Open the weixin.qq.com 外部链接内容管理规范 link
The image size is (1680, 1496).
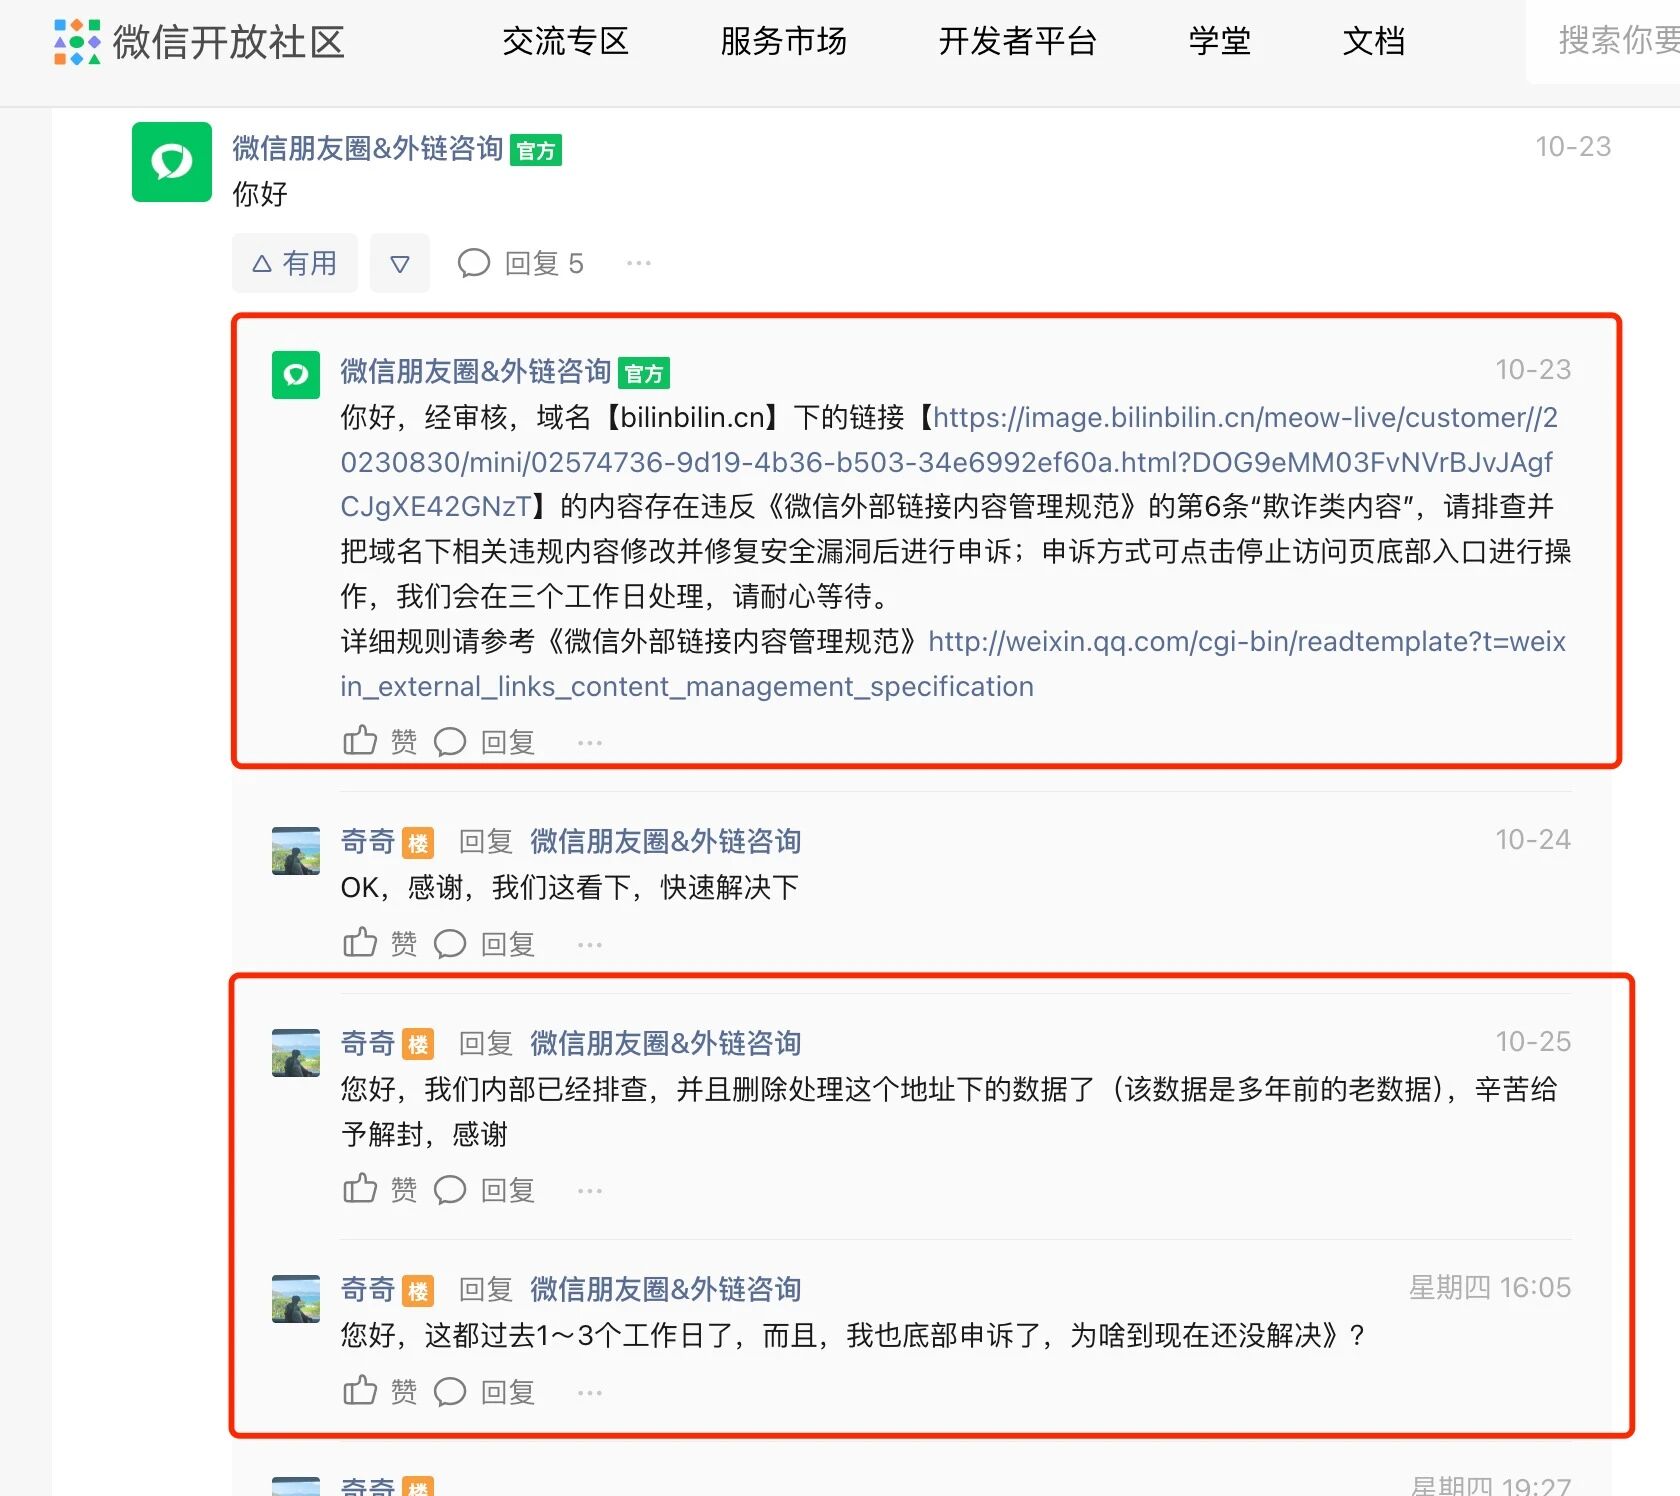953,664
